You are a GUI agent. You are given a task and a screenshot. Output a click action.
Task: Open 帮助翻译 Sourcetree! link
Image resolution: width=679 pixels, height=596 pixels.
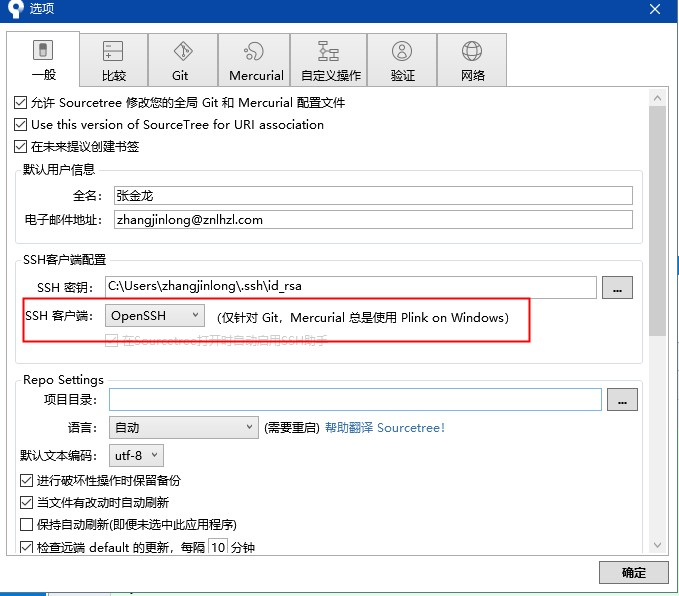click(x=385, y=428)
